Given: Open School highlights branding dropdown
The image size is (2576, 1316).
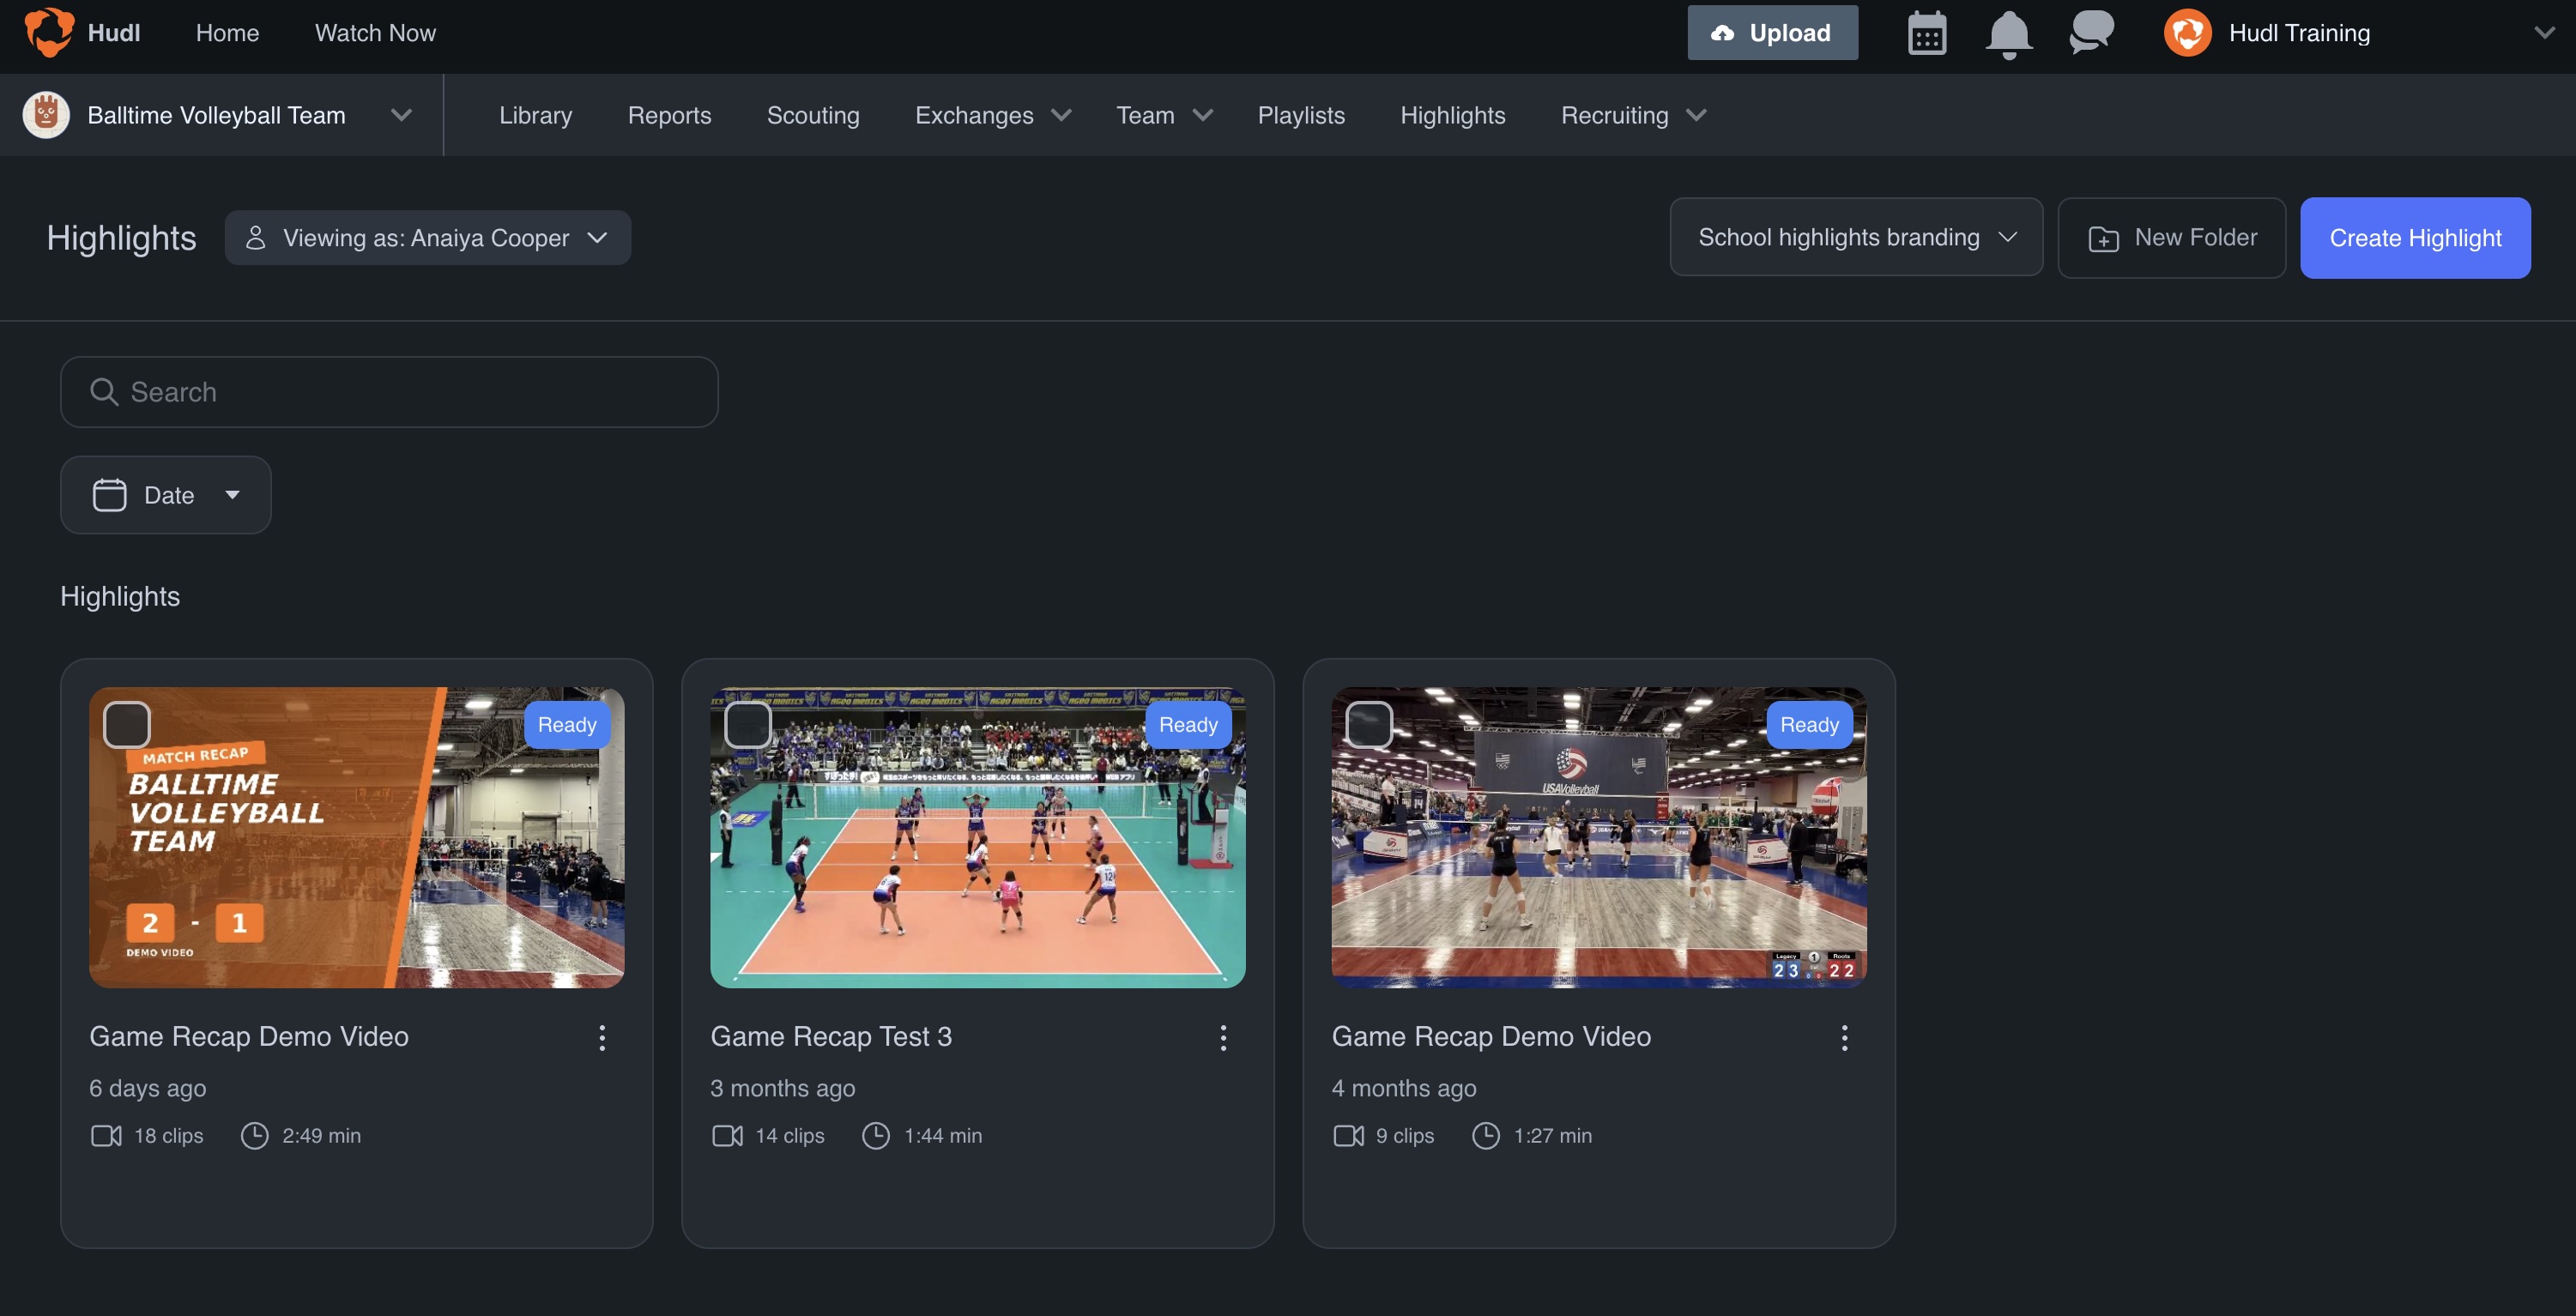Looking at the screenshot, I should (x=1856, y=237).
